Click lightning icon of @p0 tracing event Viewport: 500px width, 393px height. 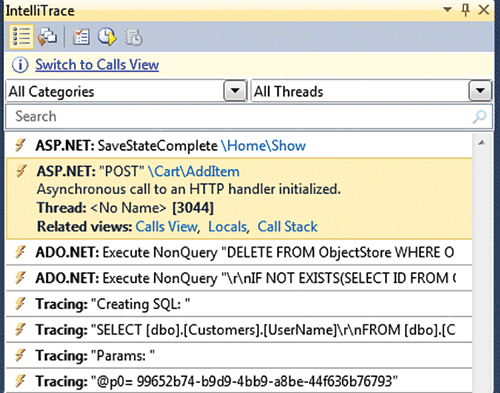[21, 381]
